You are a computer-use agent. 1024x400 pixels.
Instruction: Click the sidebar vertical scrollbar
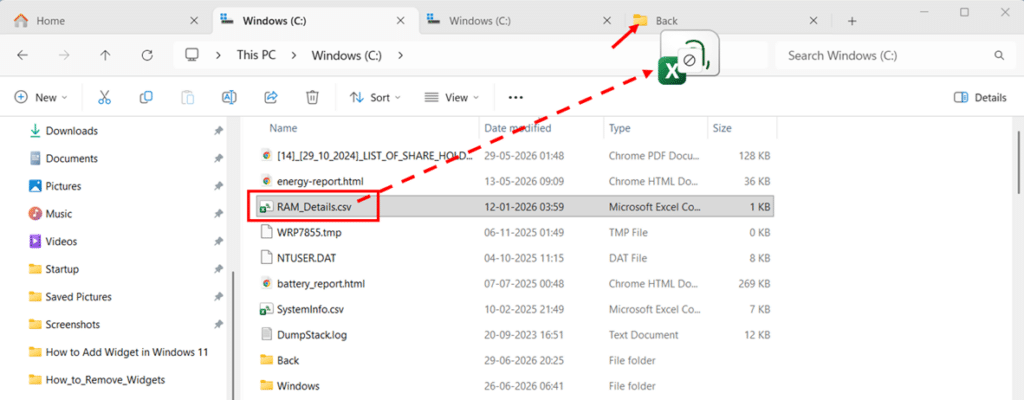pyautogui.click(x=233, y=333)
